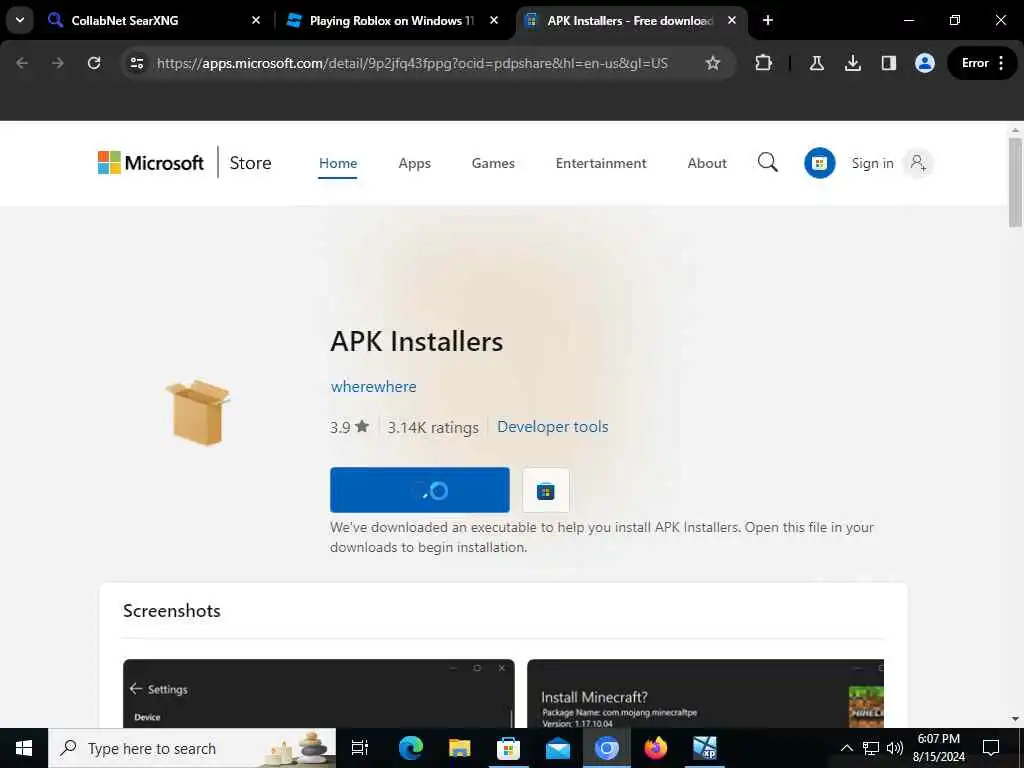Open the Install Minecraft screenshot thumbnail

coord(705,693)
